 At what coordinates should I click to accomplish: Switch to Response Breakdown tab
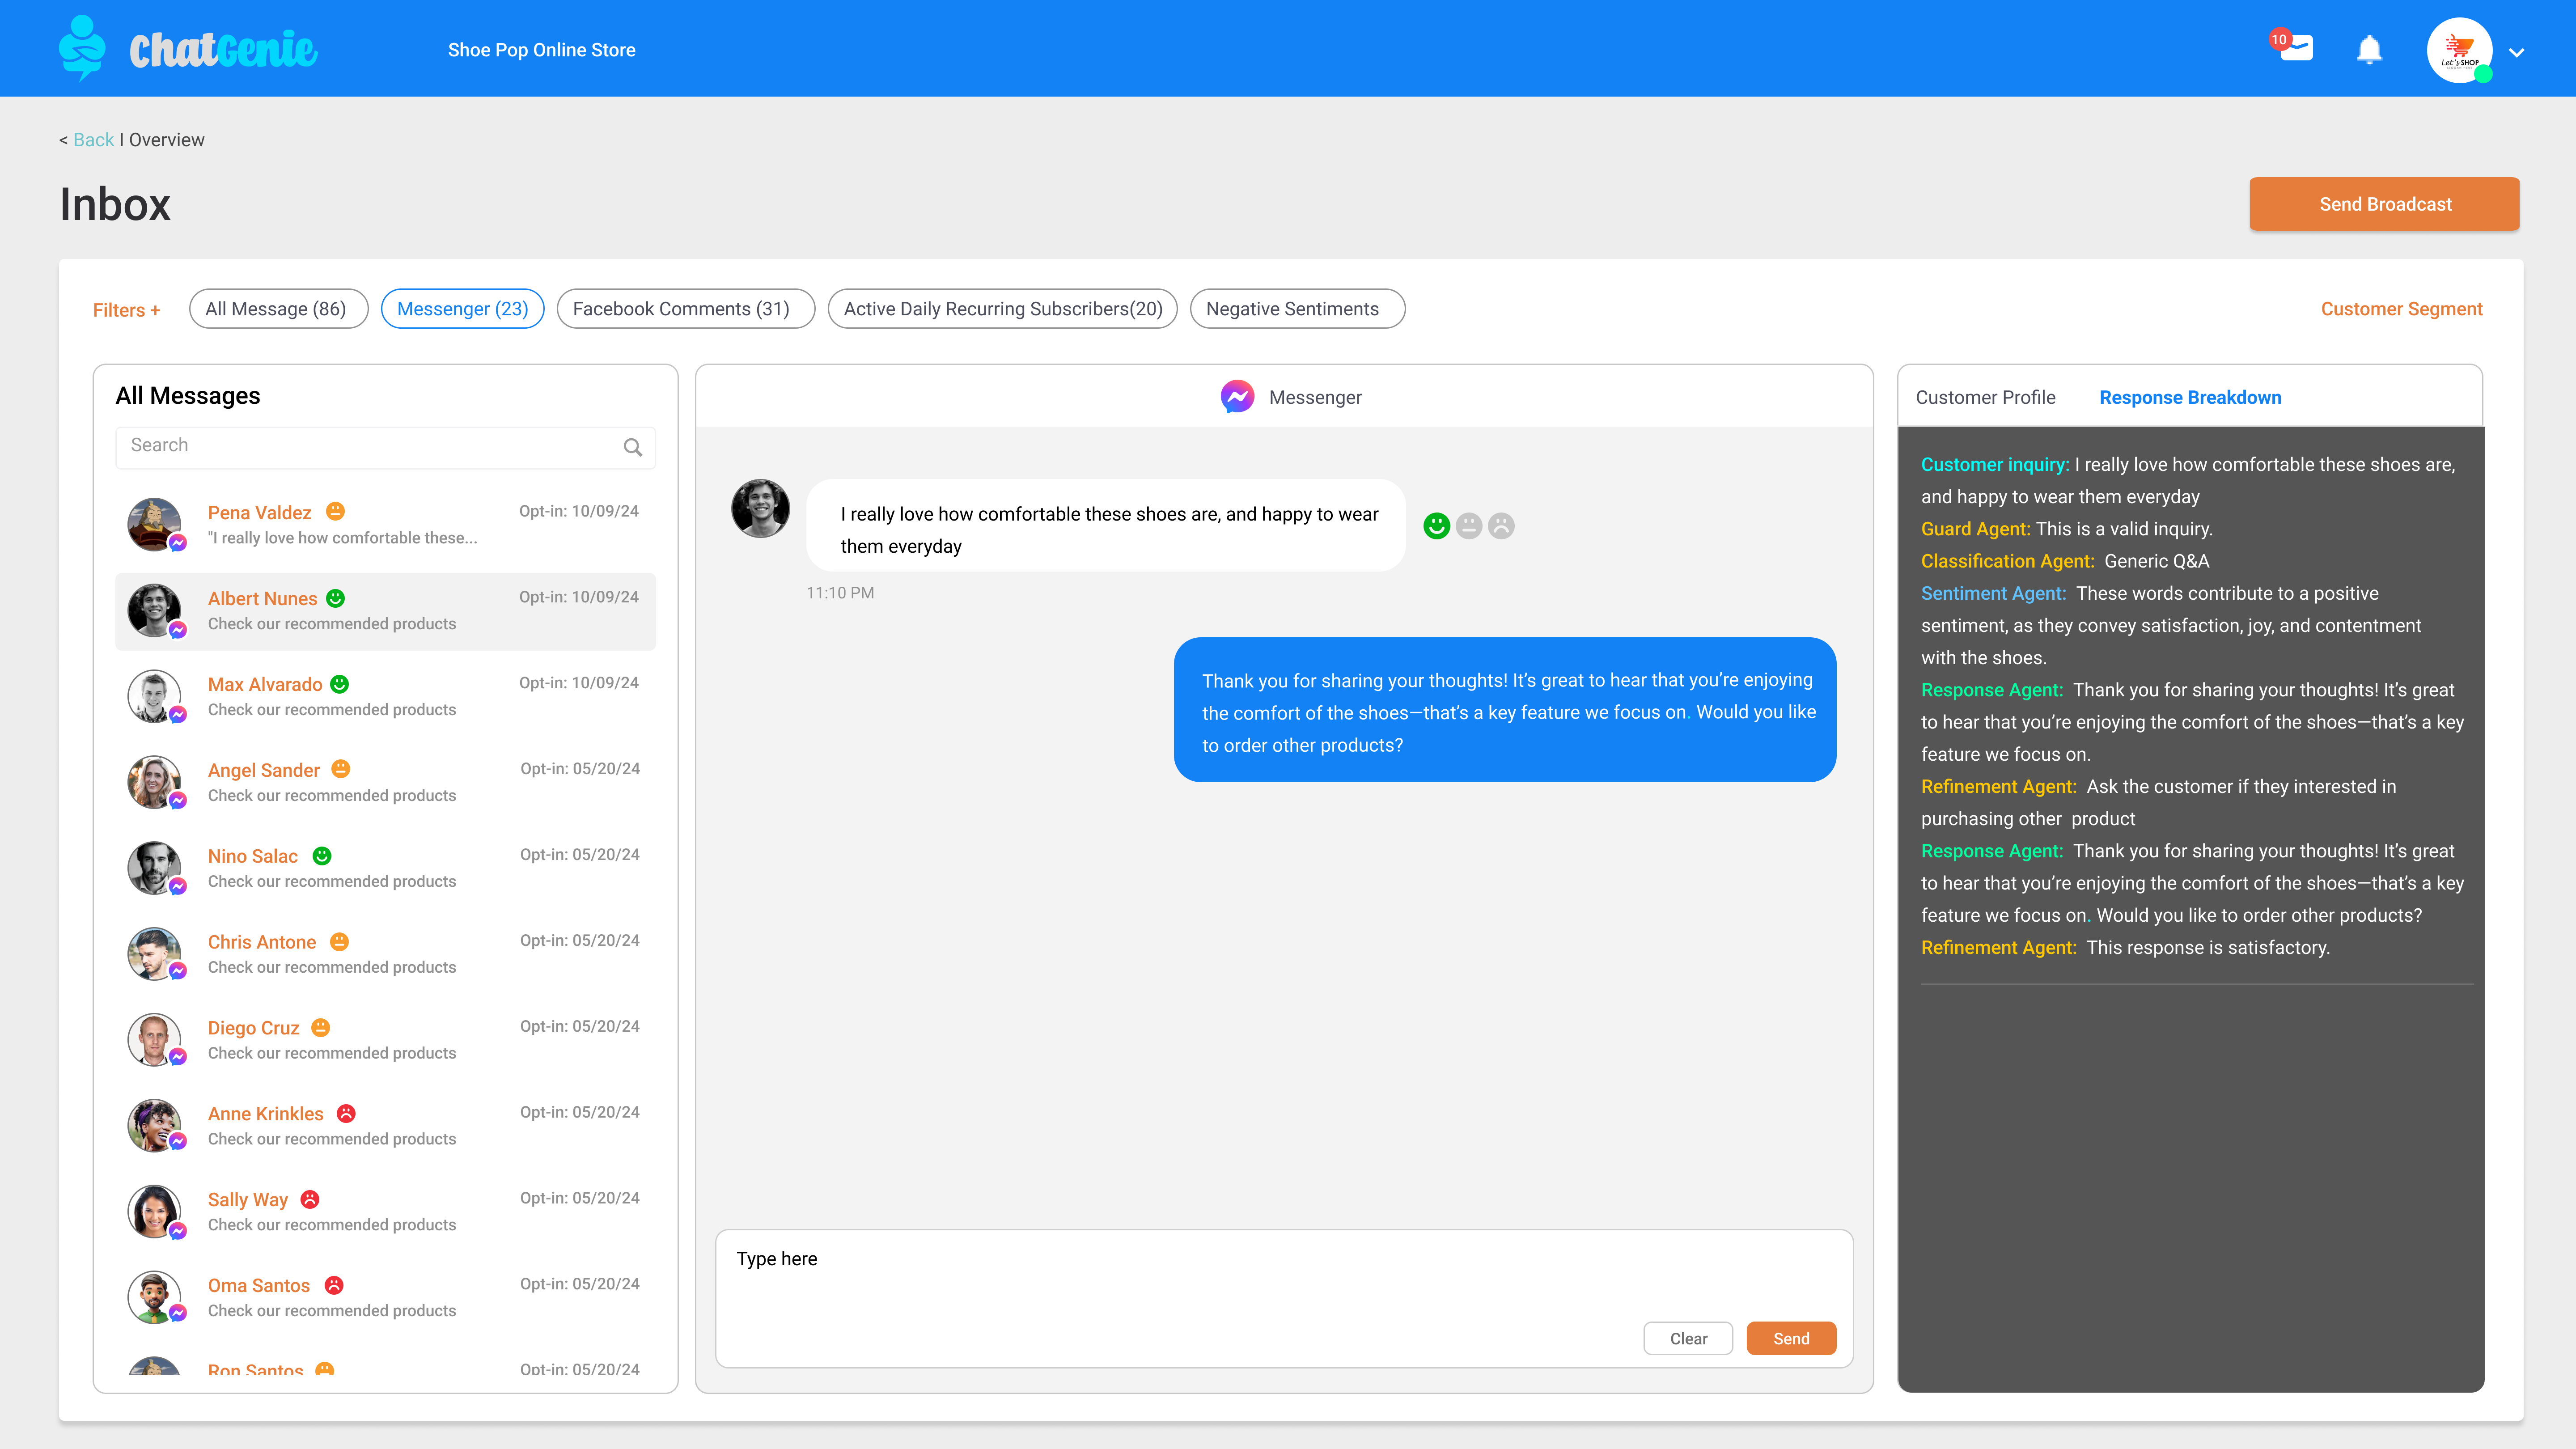tap(2190, 398)
